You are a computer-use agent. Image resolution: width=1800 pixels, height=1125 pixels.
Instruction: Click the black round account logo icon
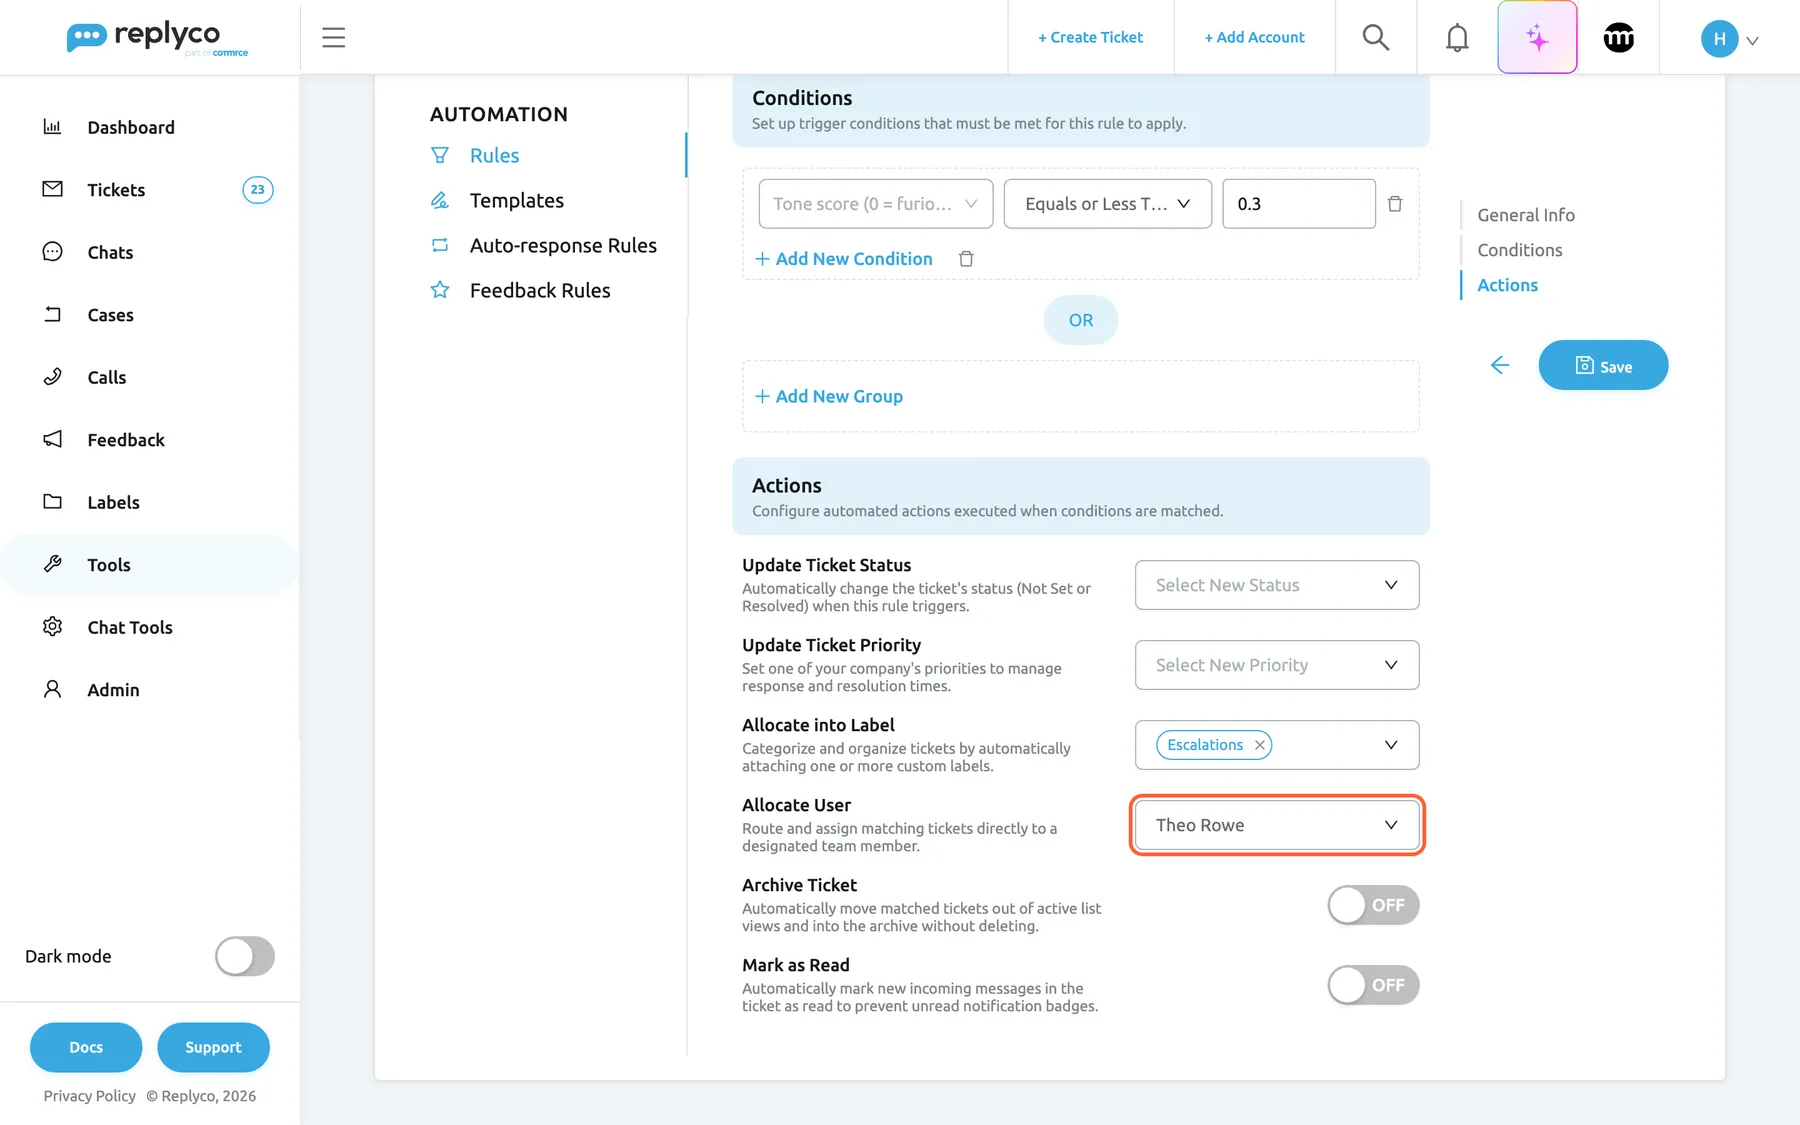click(1619, 38)
